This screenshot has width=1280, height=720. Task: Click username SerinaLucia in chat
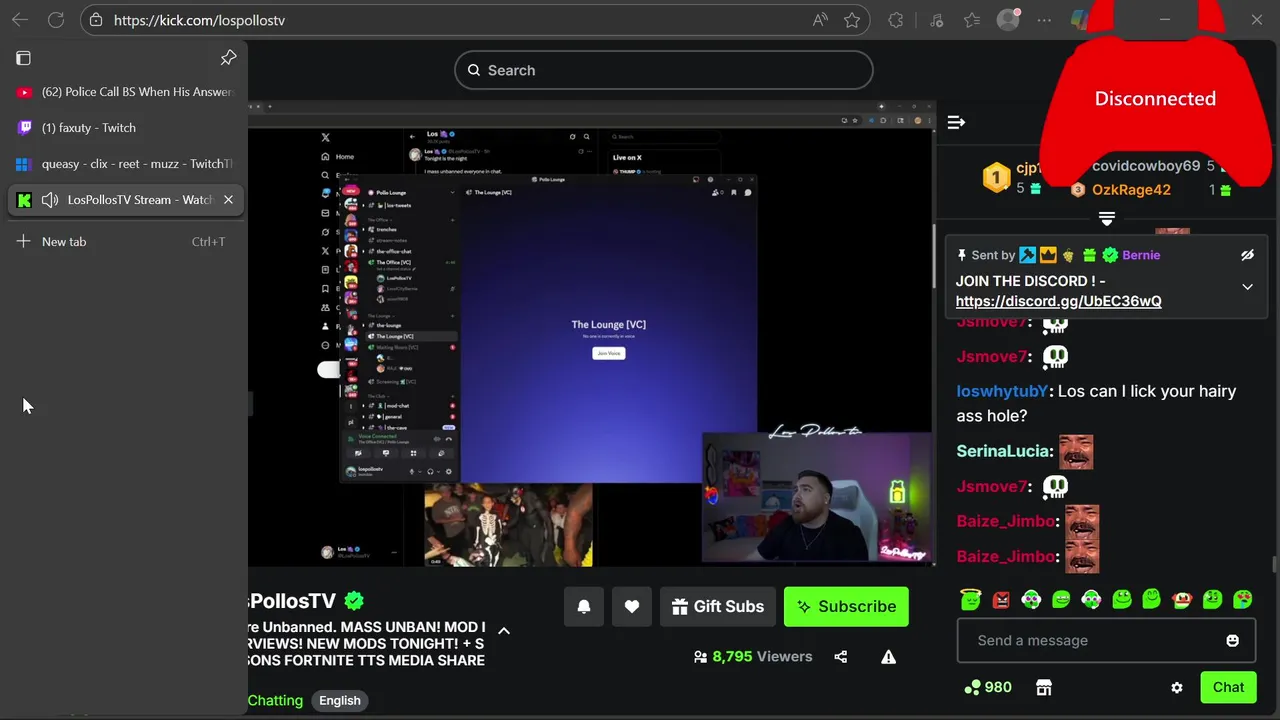point(1004,451)
